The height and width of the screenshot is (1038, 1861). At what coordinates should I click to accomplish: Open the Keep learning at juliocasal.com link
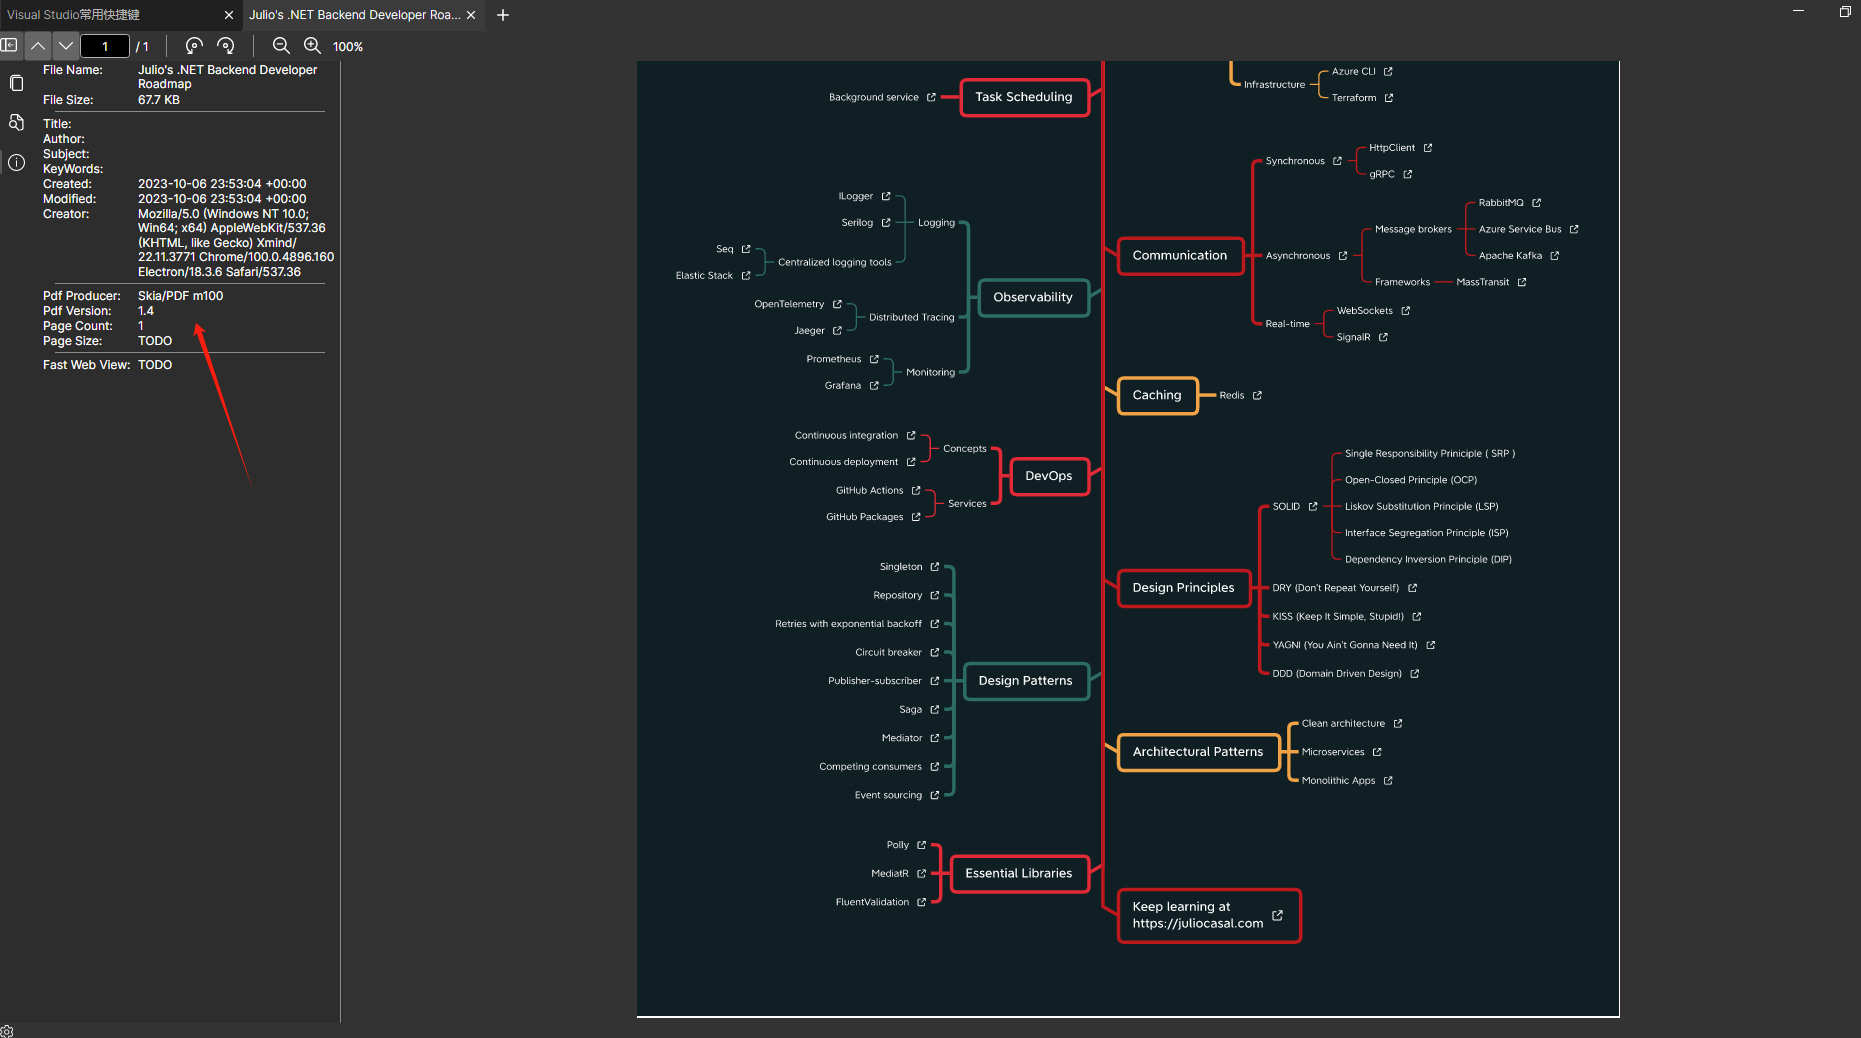[1209, 915]
